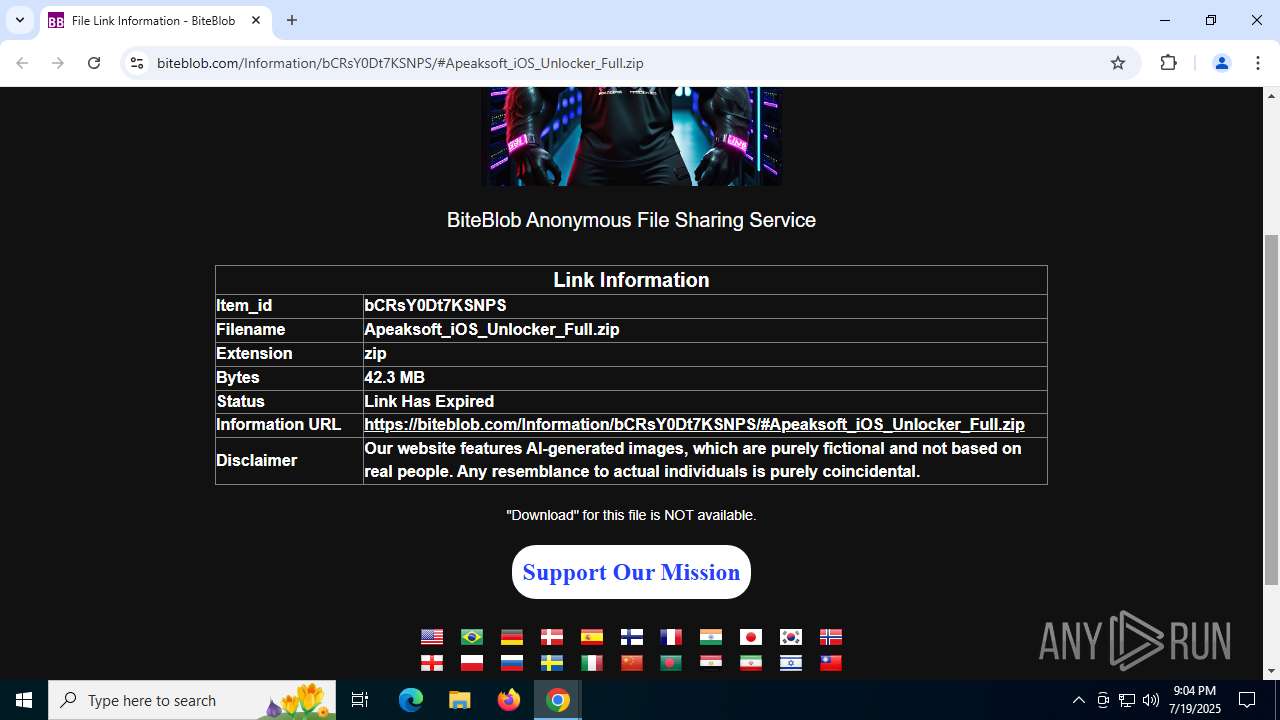Image resolution: width=1280 pixels, height=720 pixels.
Task: Select the Finland flag language
Action: tap(632, 637)
